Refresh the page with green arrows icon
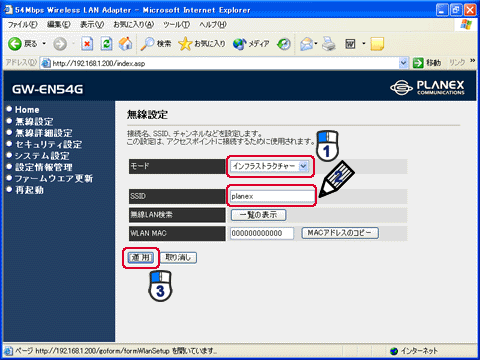480x360 pixels. coord(106,44)
